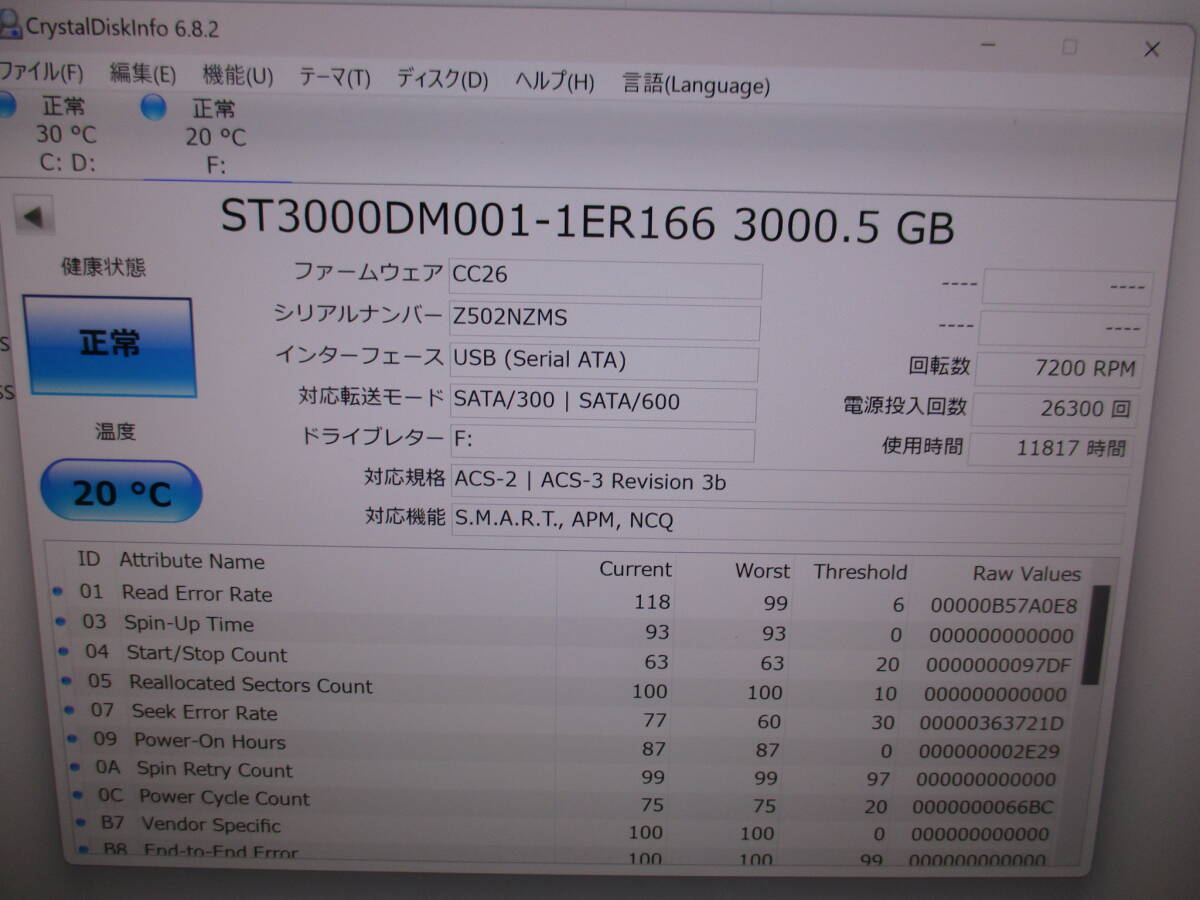Click the status dot for Spin-Up Time

pos(60,623)
